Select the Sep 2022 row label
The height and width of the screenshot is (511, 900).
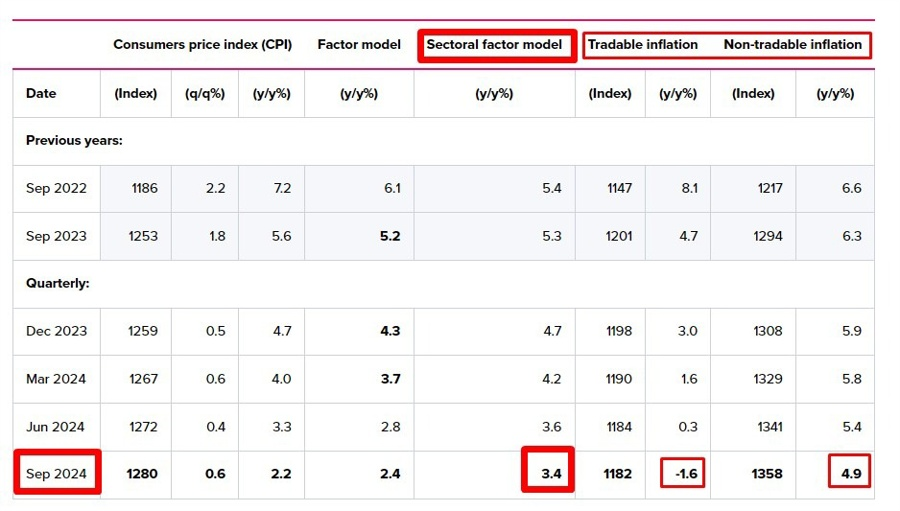[x=57, y=188]
